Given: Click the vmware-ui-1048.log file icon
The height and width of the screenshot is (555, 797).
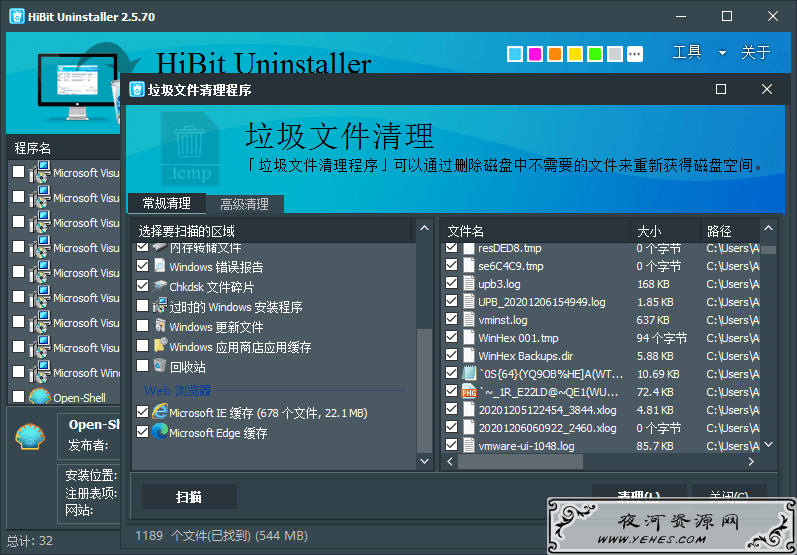Looking at the screenshot, I should coord(469,445).
